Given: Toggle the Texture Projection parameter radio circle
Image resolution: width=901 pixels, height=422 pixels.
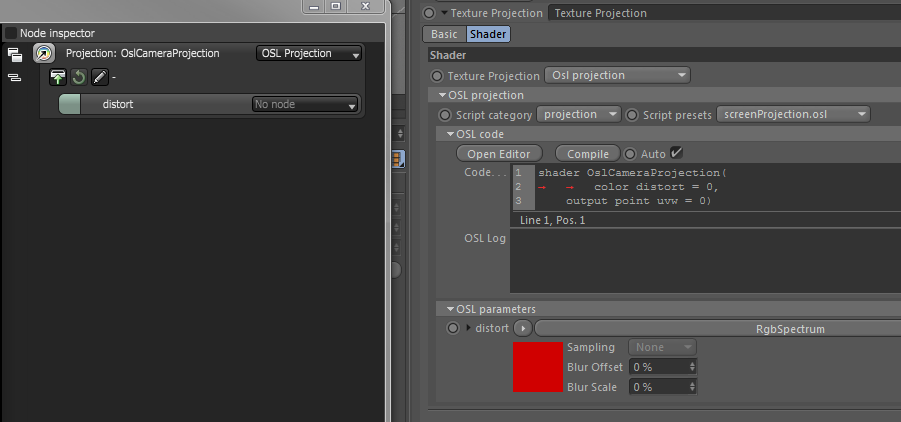Looking at the screenshot, I should coord(437,76).
